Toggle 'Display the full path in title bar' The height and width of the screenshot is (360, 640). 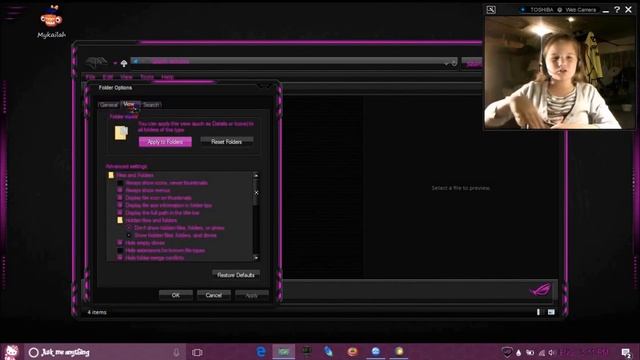click(x=120, y=213)
